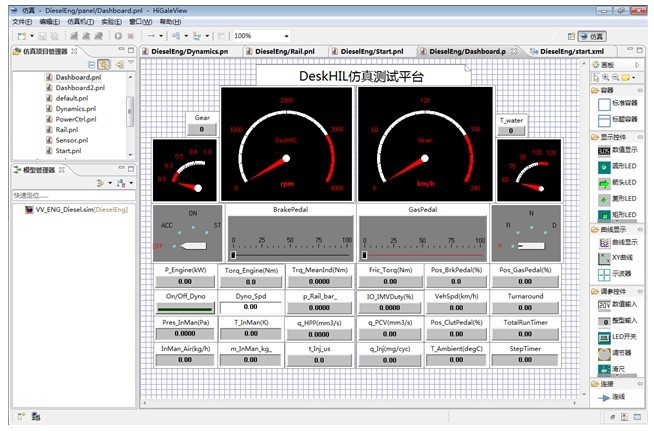654x431 pixels.
Task: Collapse the 显示控件 palette group
Action: point(640,137)
